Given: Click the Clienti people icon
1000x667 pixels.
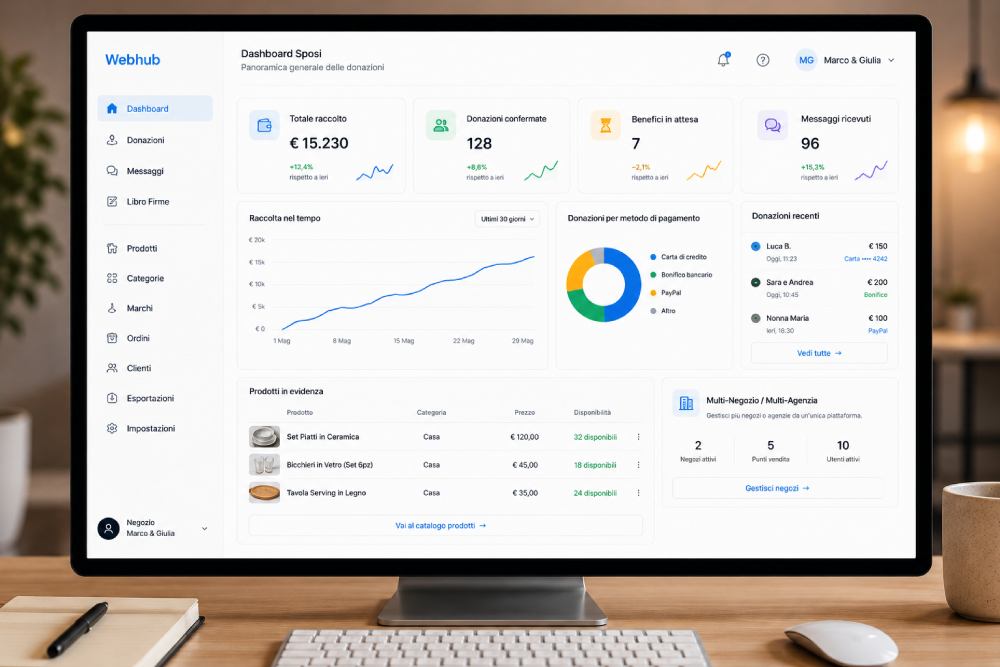Looking at the screenshot, I should point(112,368).
